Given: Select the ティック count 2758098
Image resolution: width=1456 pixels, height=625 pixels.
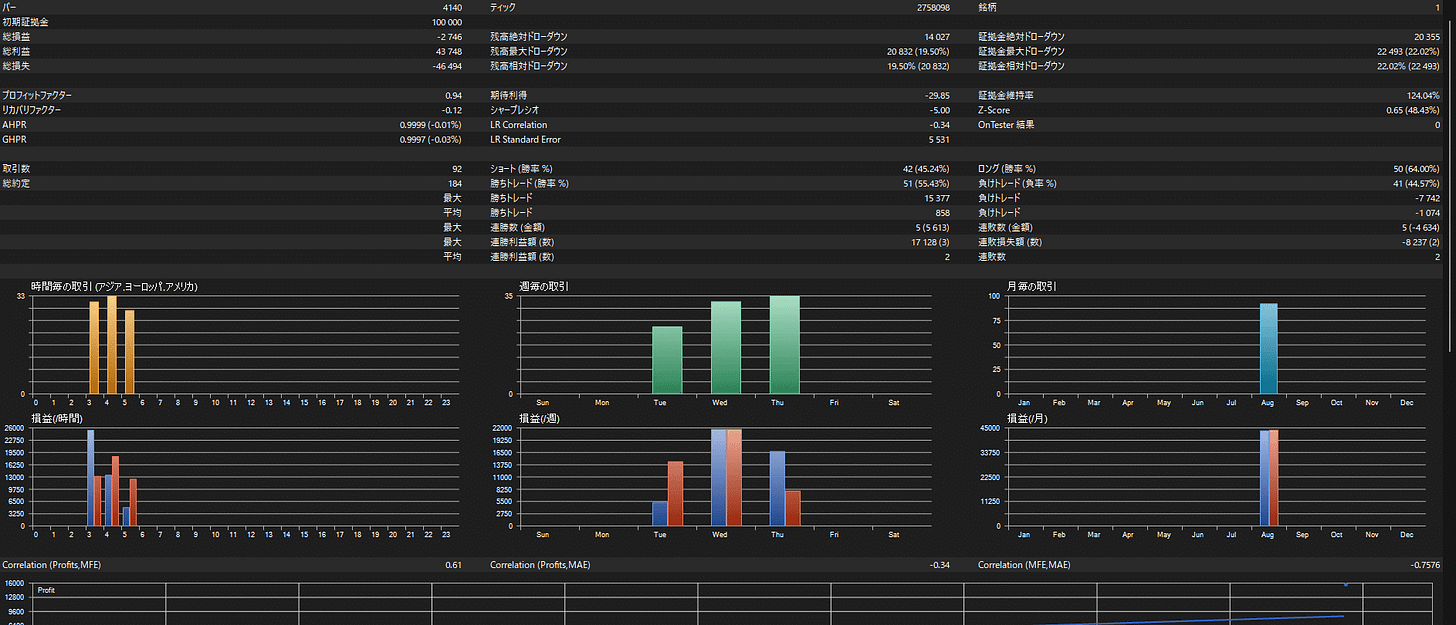Looking at the screenshot, I should [933, 7].
